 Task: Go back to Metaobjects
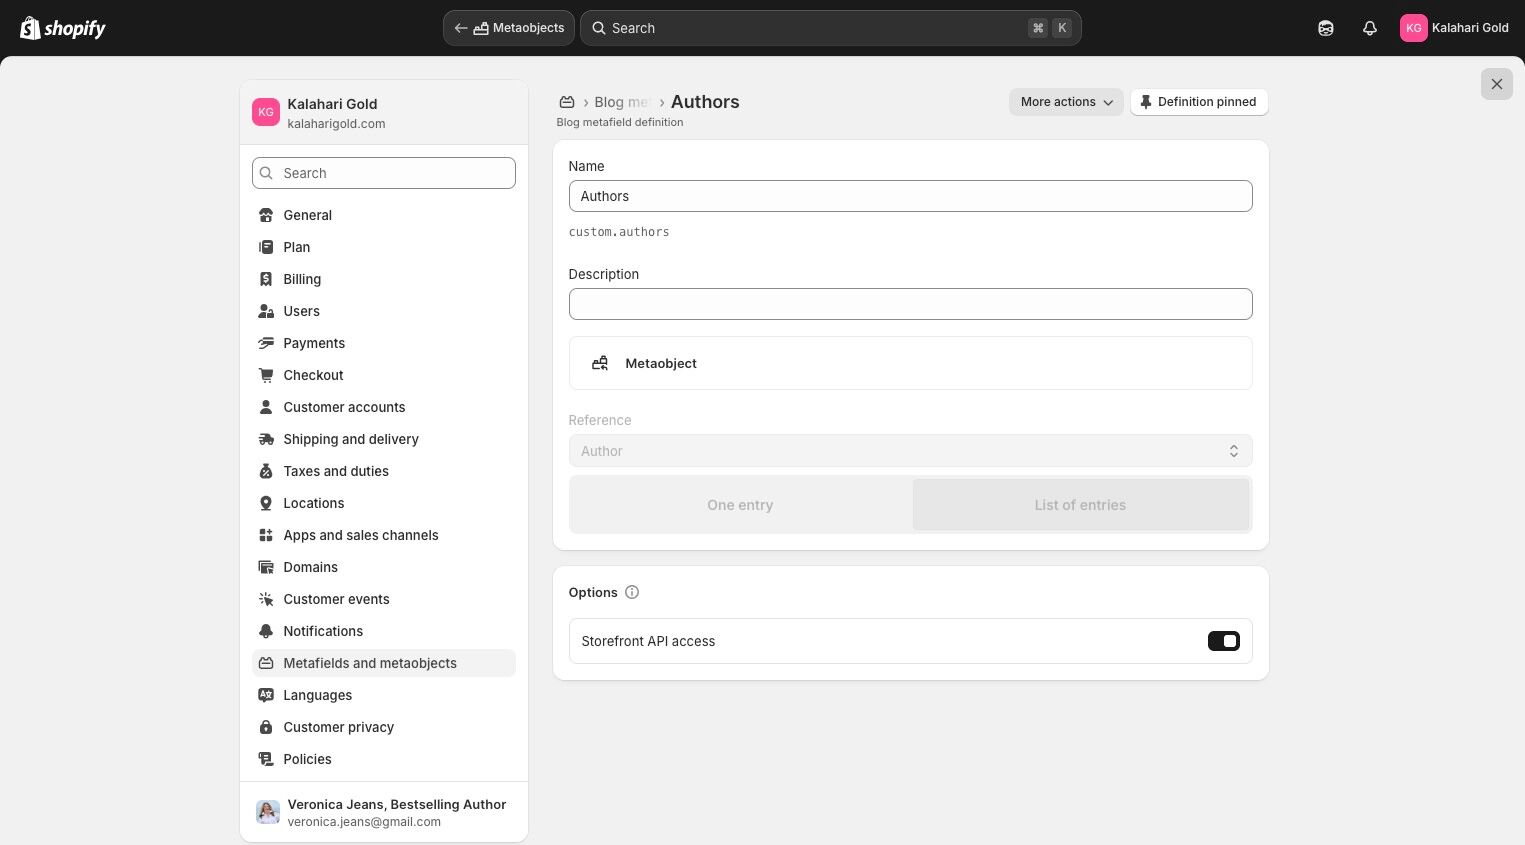[509, 28]
